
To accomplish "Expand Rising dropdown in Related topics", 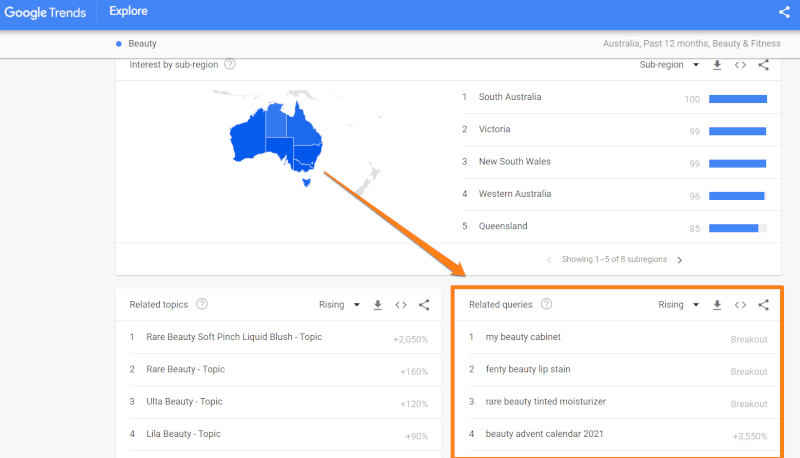I will coord(339,304).
